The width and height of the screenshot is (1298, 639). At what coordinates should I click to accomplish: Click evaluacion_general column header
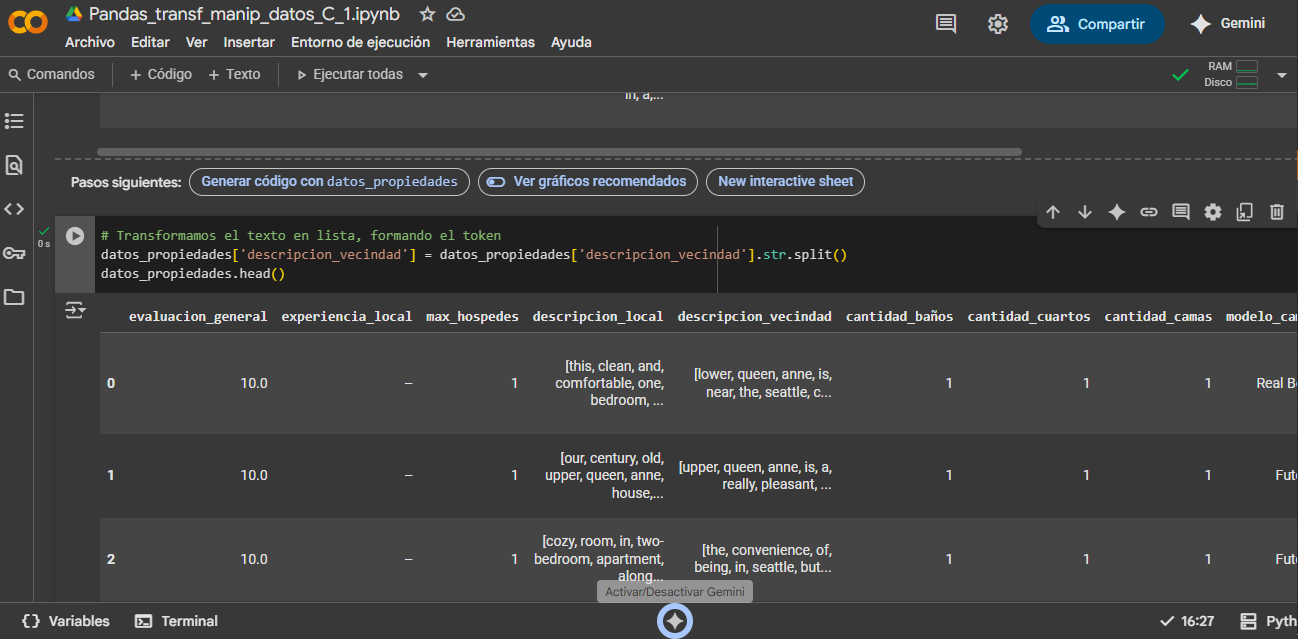[198, 316]
